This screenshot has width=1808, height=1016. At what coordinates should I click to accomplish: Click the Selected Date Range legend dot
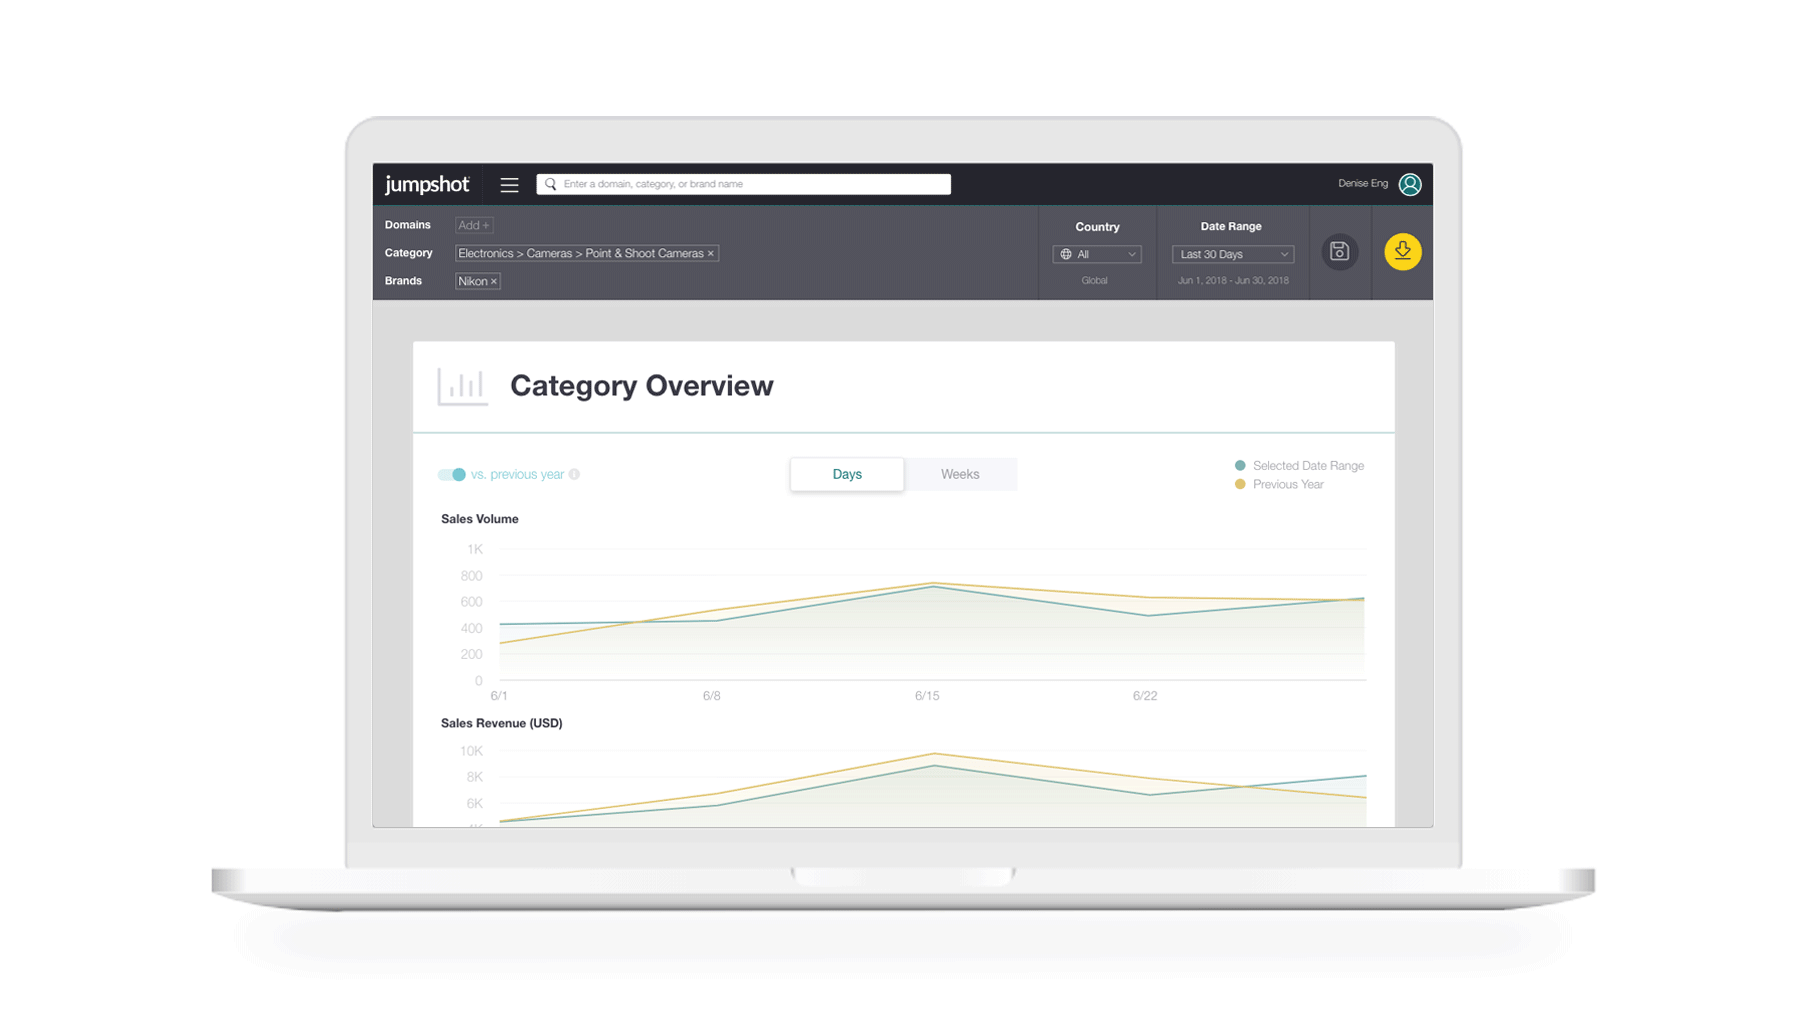point(1240,465)
